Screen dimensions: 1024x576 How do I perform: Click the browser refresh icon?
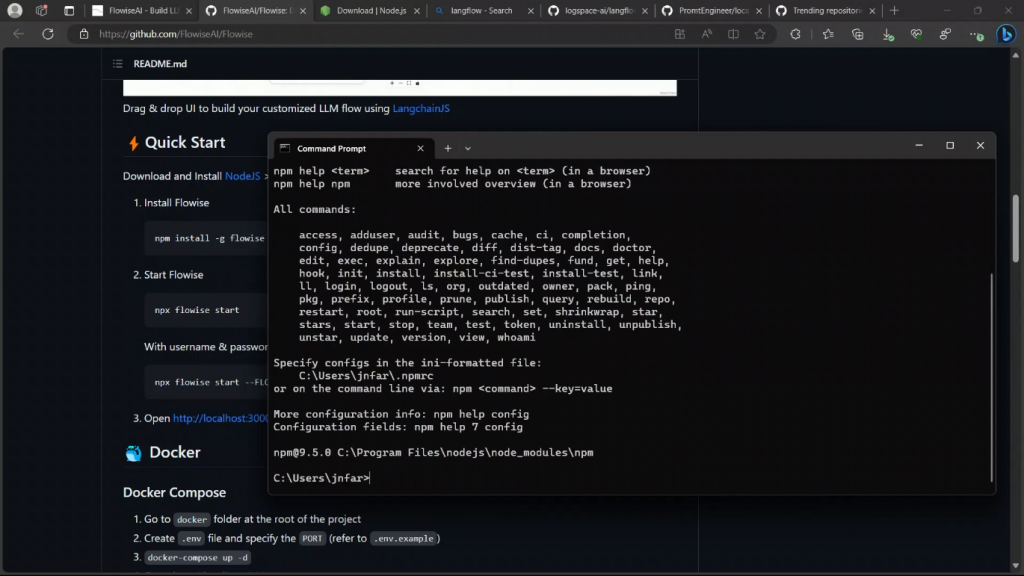click(x=47, y=34)
